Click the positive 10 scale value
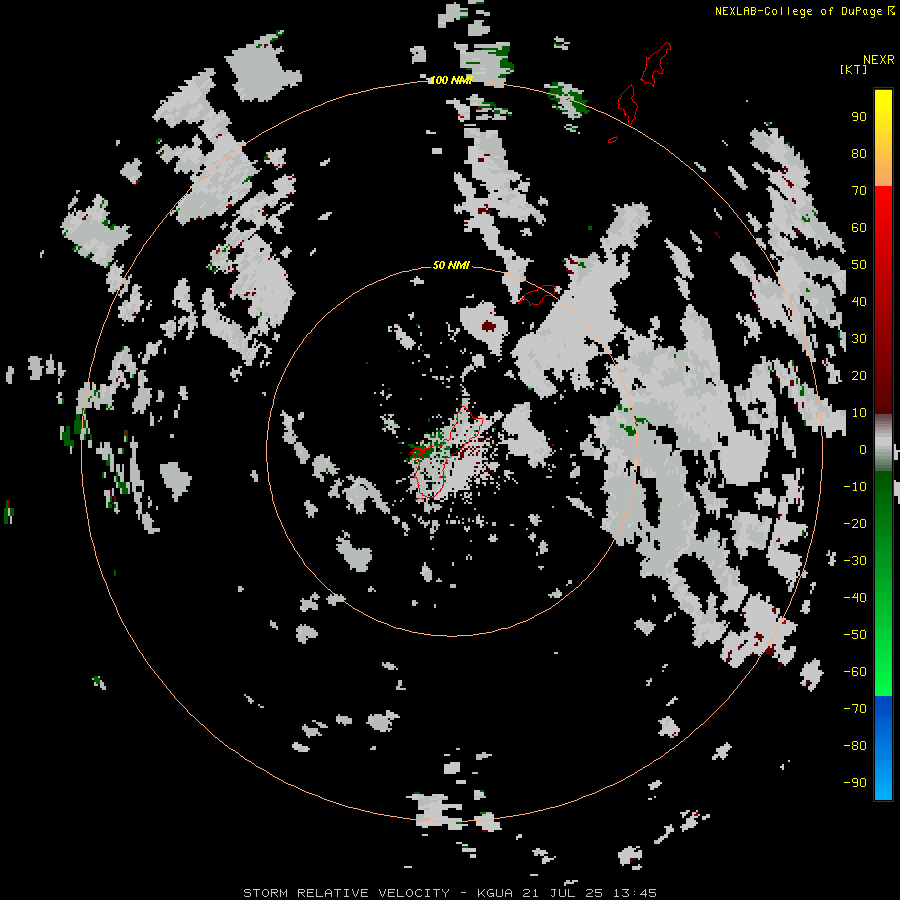 pyautogui.click(x=859, y=413)
